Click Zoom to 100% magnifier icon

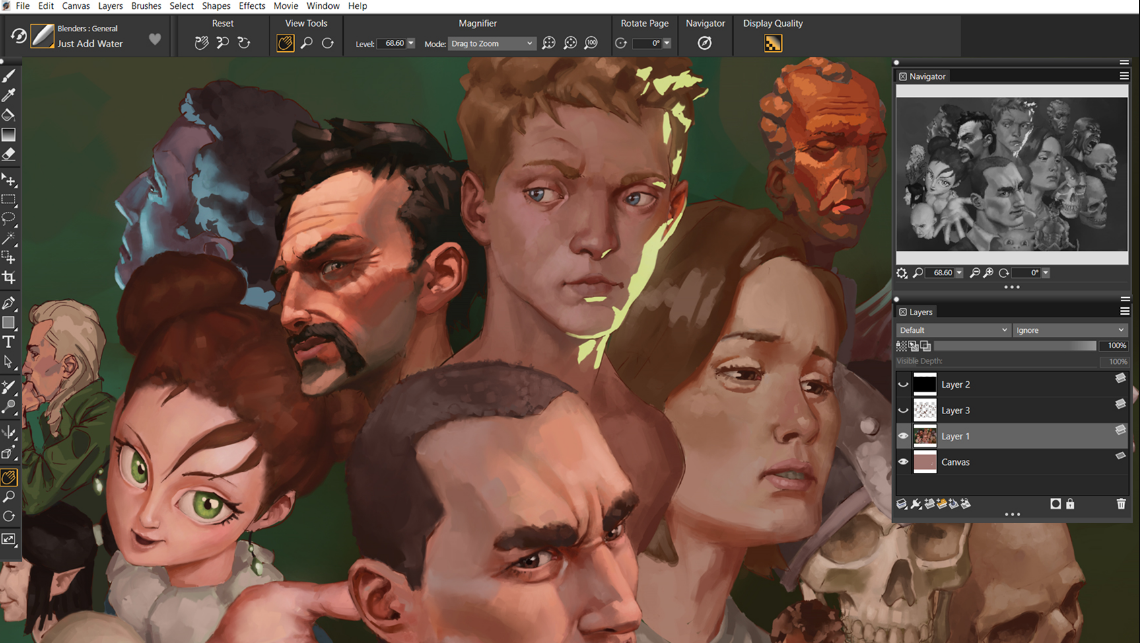point(591,43)
